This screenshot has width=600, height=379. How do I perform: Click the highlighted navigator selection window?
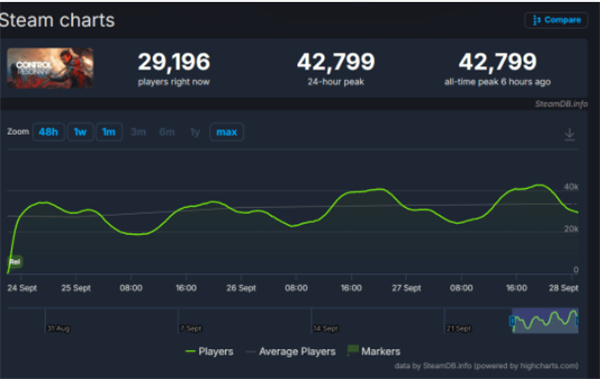545,320
